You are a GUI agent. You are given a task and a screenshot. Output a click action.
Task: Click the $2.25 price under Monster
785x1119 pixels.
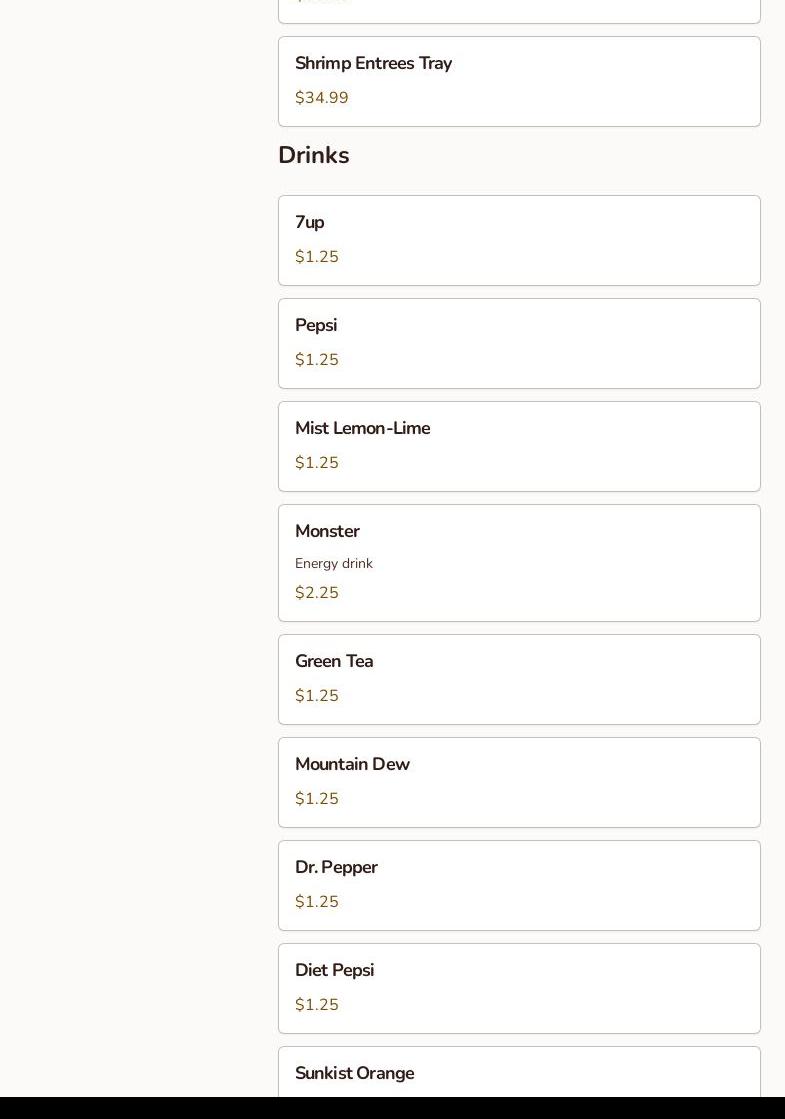pos(317,593)
